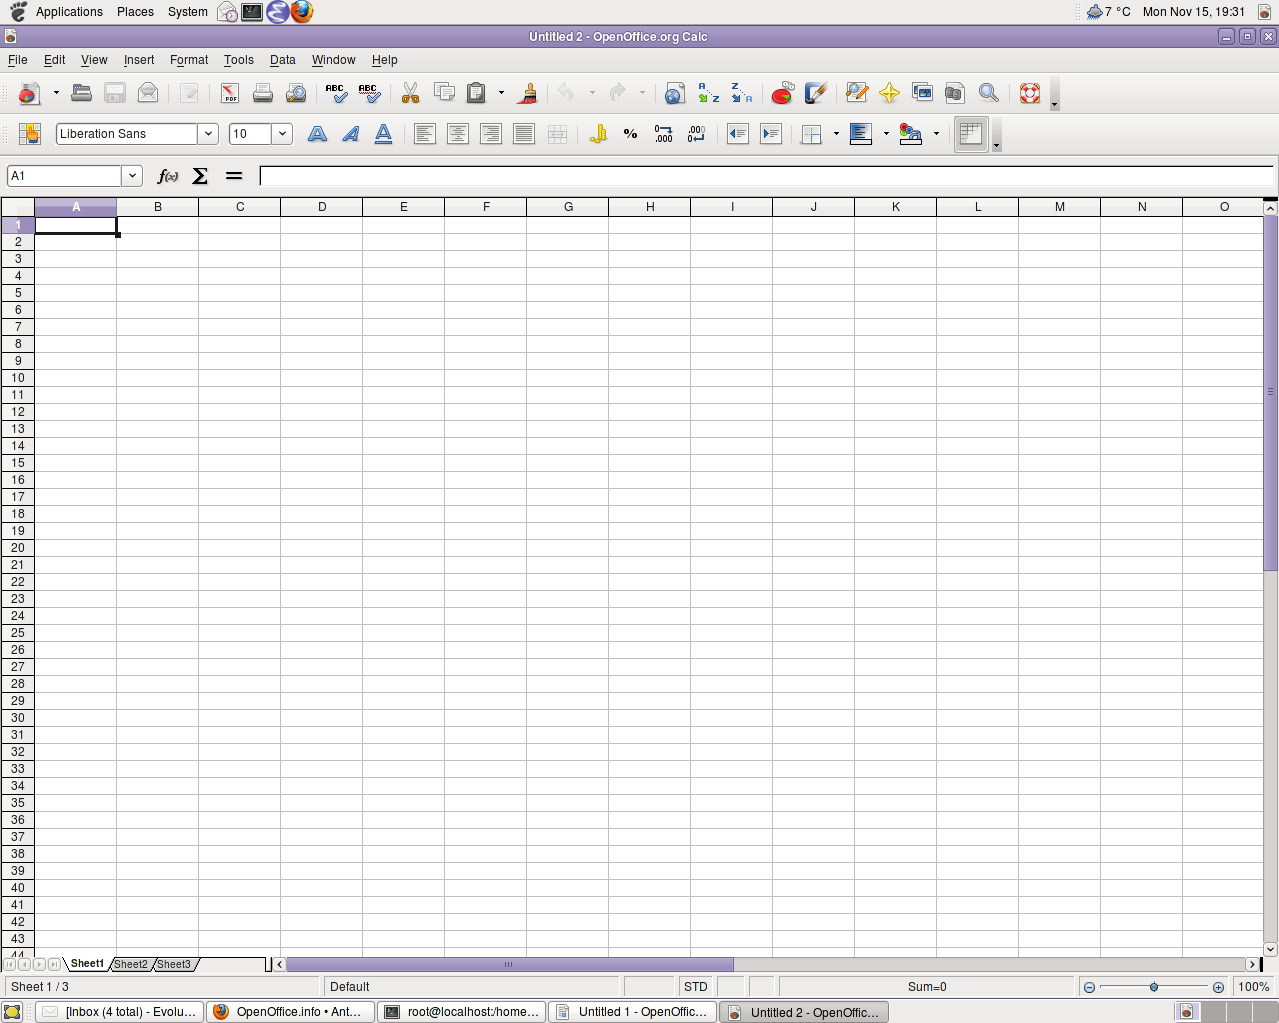Toggle Italic text formatting
The image size is (1279, 1023).
pos(350,134)
